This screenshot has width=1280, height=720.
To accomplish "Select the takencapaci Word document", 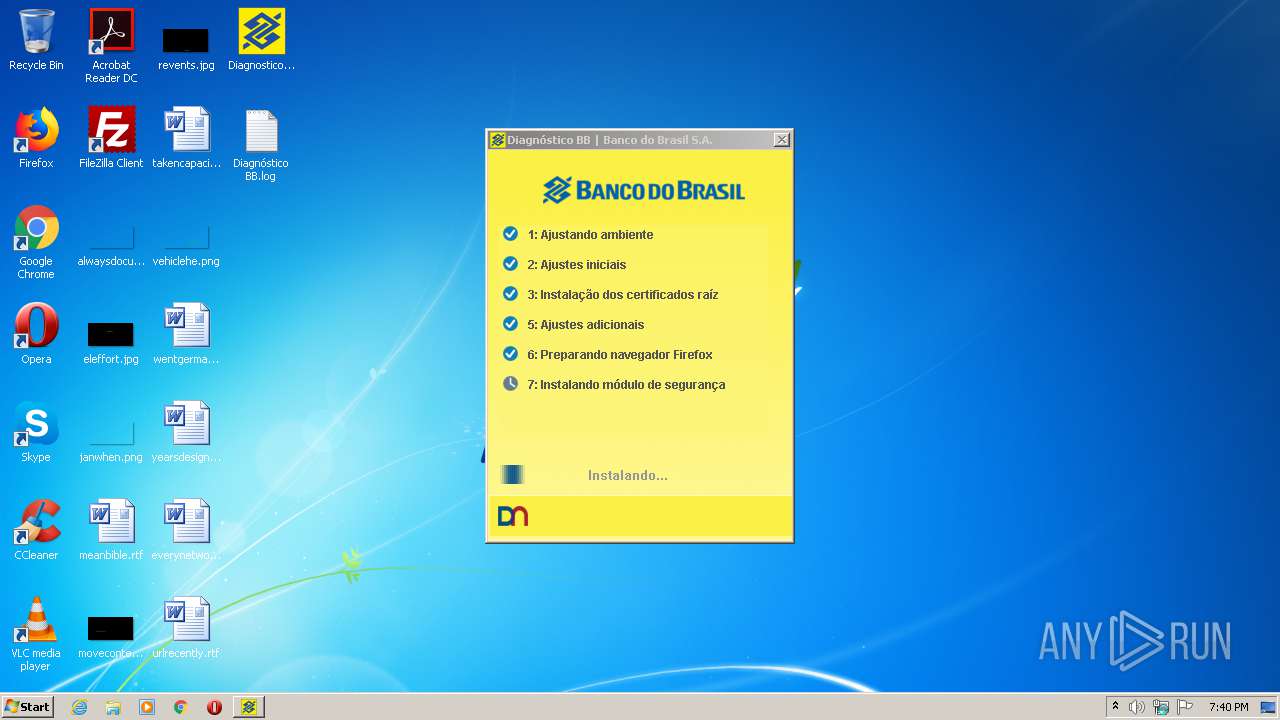I will click(x=186, y=138).
